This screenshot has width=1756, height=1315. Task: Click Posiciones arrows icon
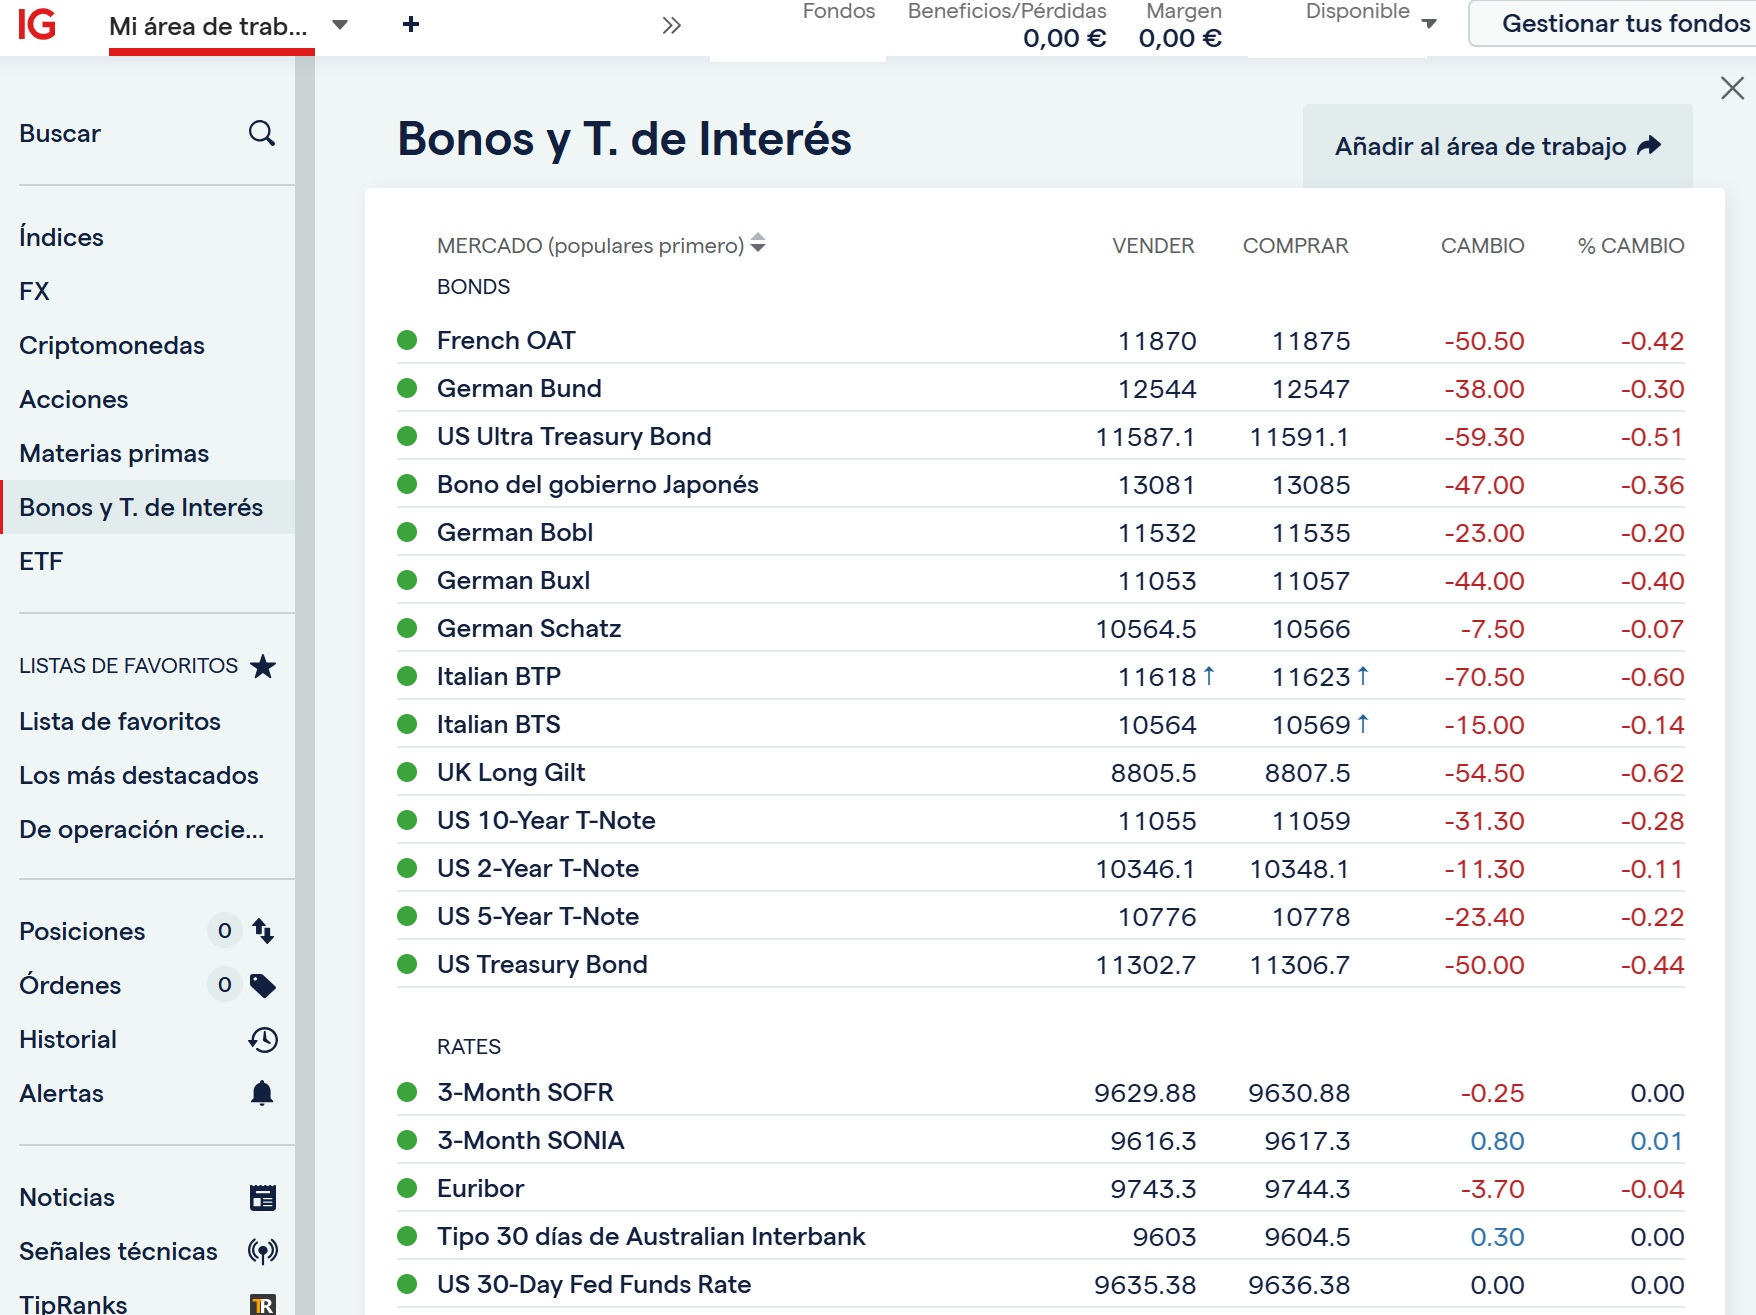[x=263, y=931]
